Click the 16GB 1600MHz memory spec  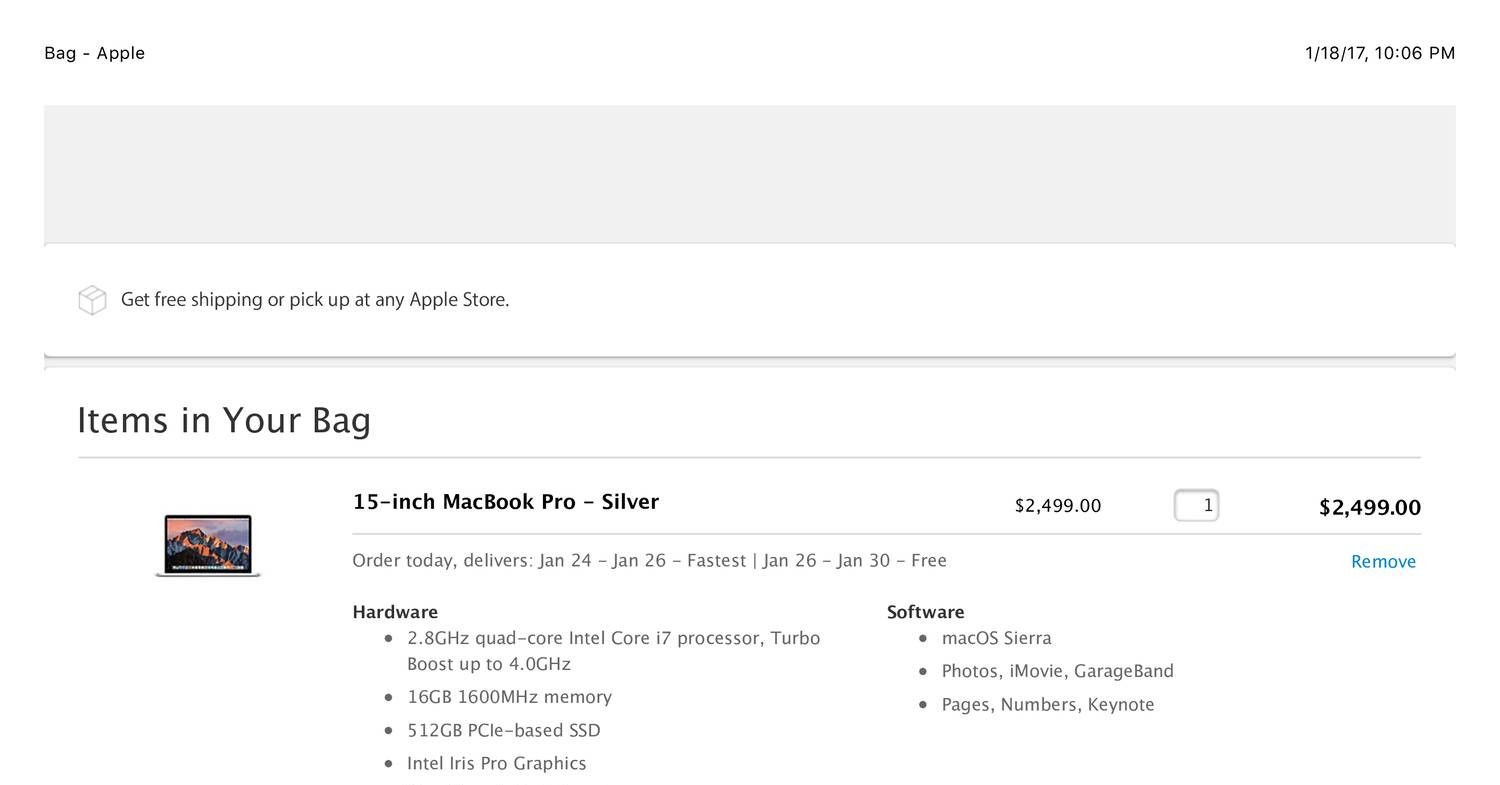pos(508,697)
